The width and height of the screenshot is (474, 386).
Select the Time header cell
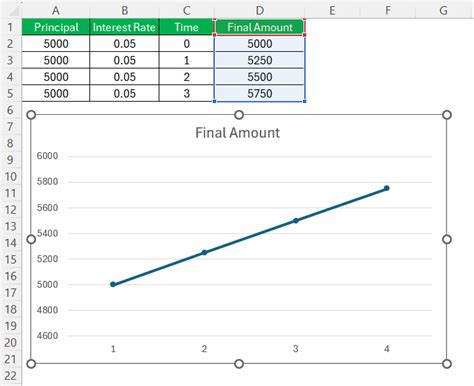[x=186, y=27]
